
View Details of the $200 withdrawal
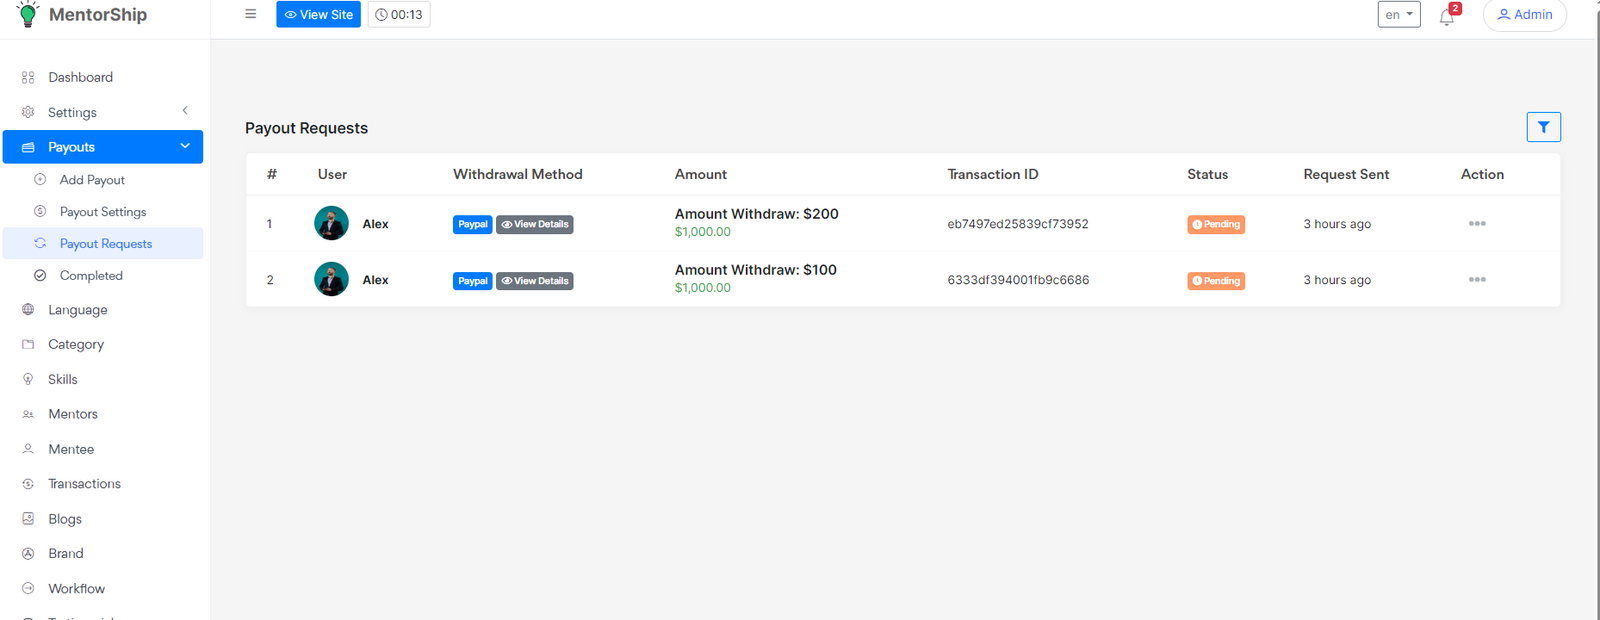coord(535,224)
